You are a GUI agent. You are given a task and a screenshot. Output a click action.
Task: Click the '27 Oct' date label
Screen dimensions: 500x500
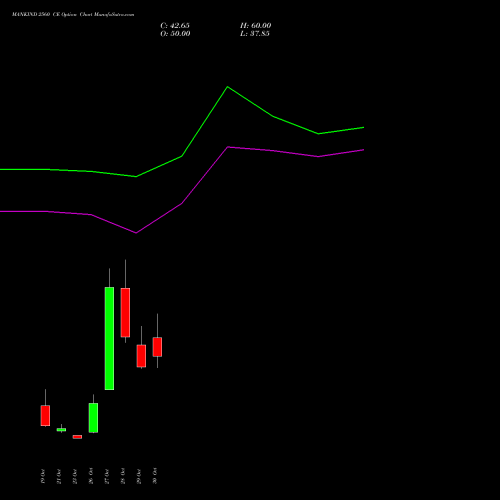(107, 476)
